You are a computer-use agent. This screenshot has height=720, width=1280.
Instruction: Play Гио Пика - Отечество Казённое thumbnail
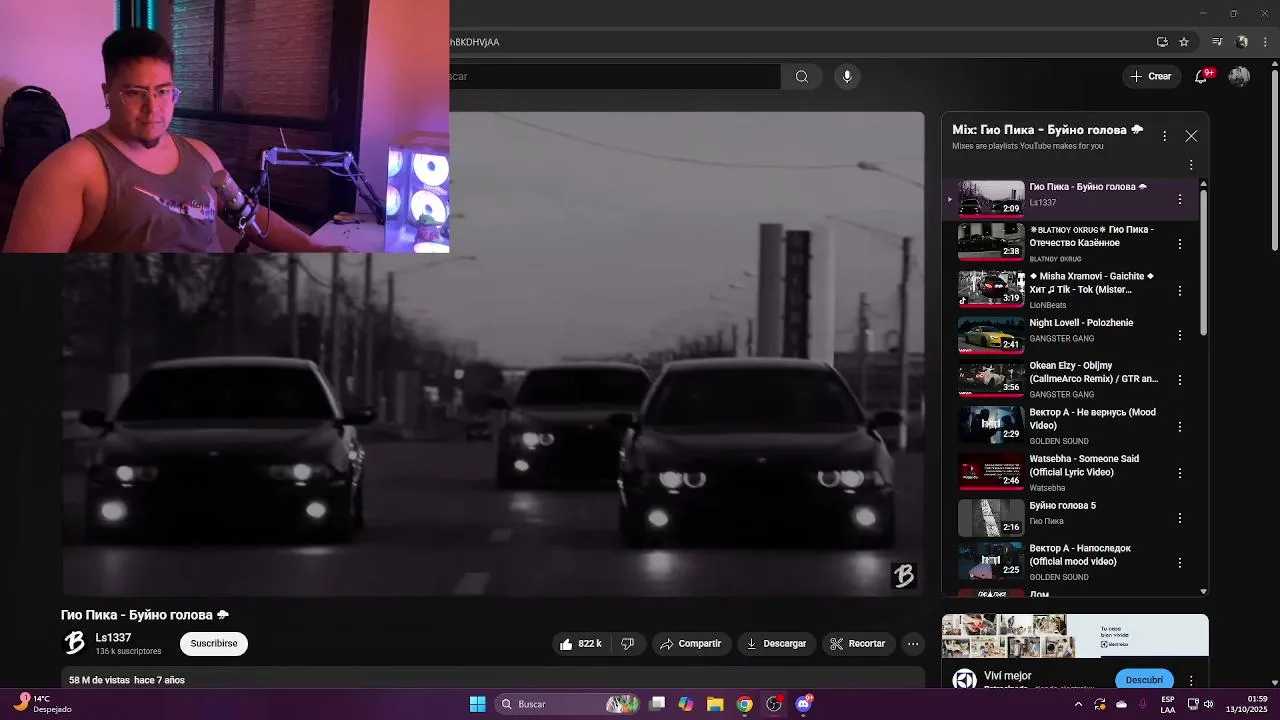(x=991, y=242)
